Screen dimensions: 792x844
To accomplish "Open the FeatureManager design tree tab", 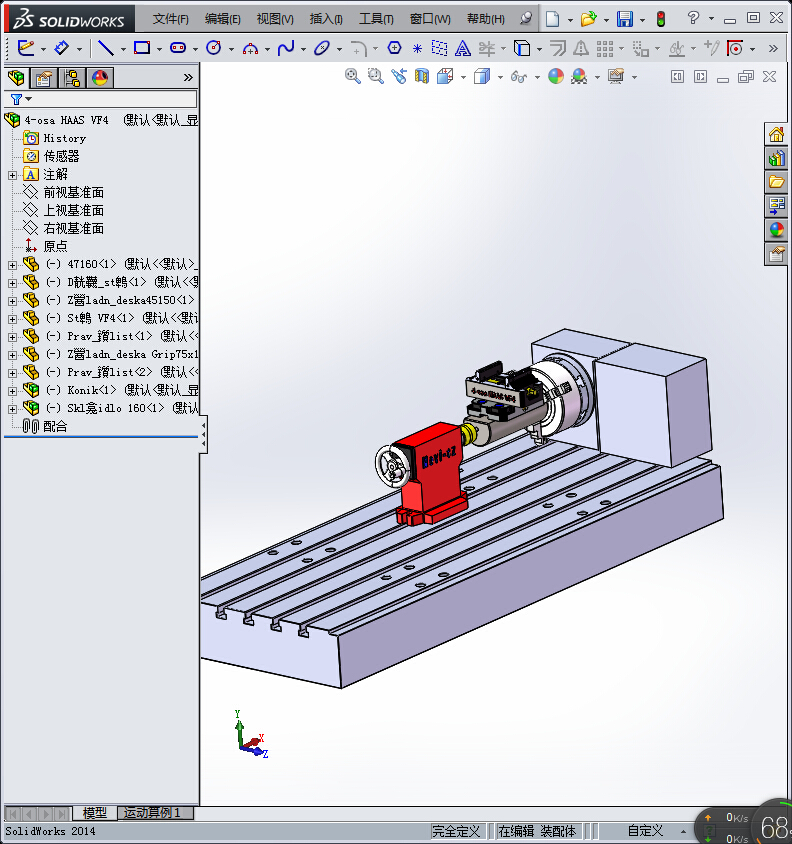I will click(17, 78).
